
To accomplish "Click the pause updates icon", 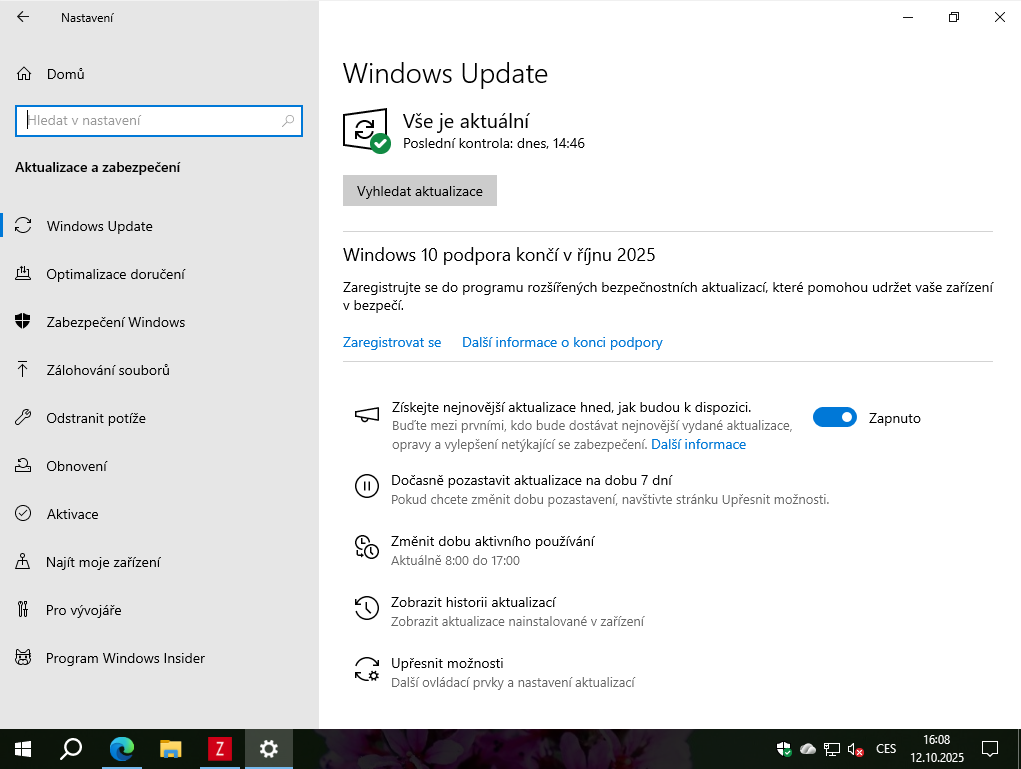I will point(367,487).
